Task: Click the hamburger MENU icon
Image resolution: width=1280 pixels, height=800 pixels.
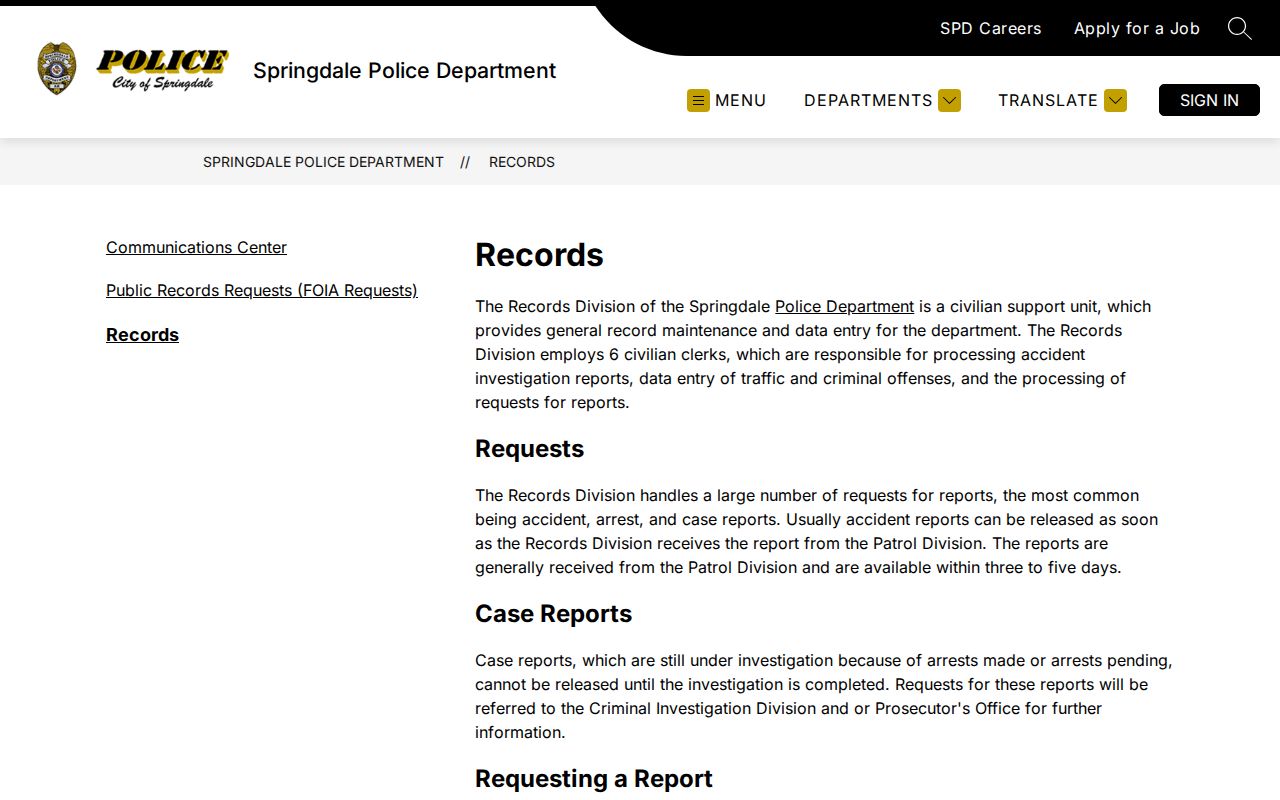Action: tap(698, 100)
